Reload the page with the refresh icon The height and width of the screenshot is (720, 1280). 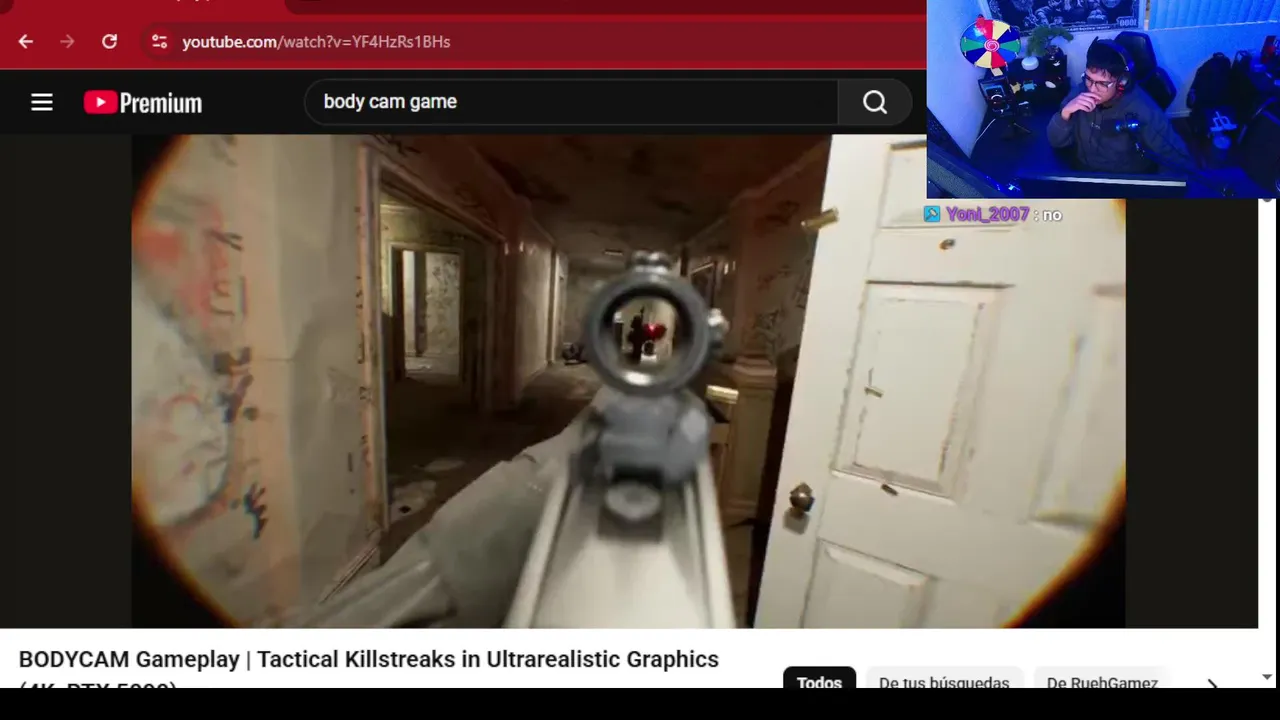point(109,42)
